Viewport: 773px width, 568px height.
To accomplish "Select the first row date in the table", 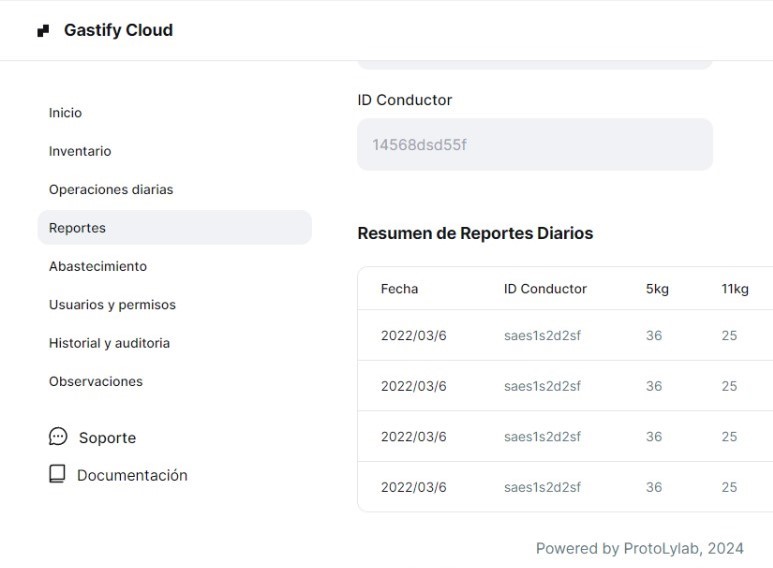I will 413,336.
